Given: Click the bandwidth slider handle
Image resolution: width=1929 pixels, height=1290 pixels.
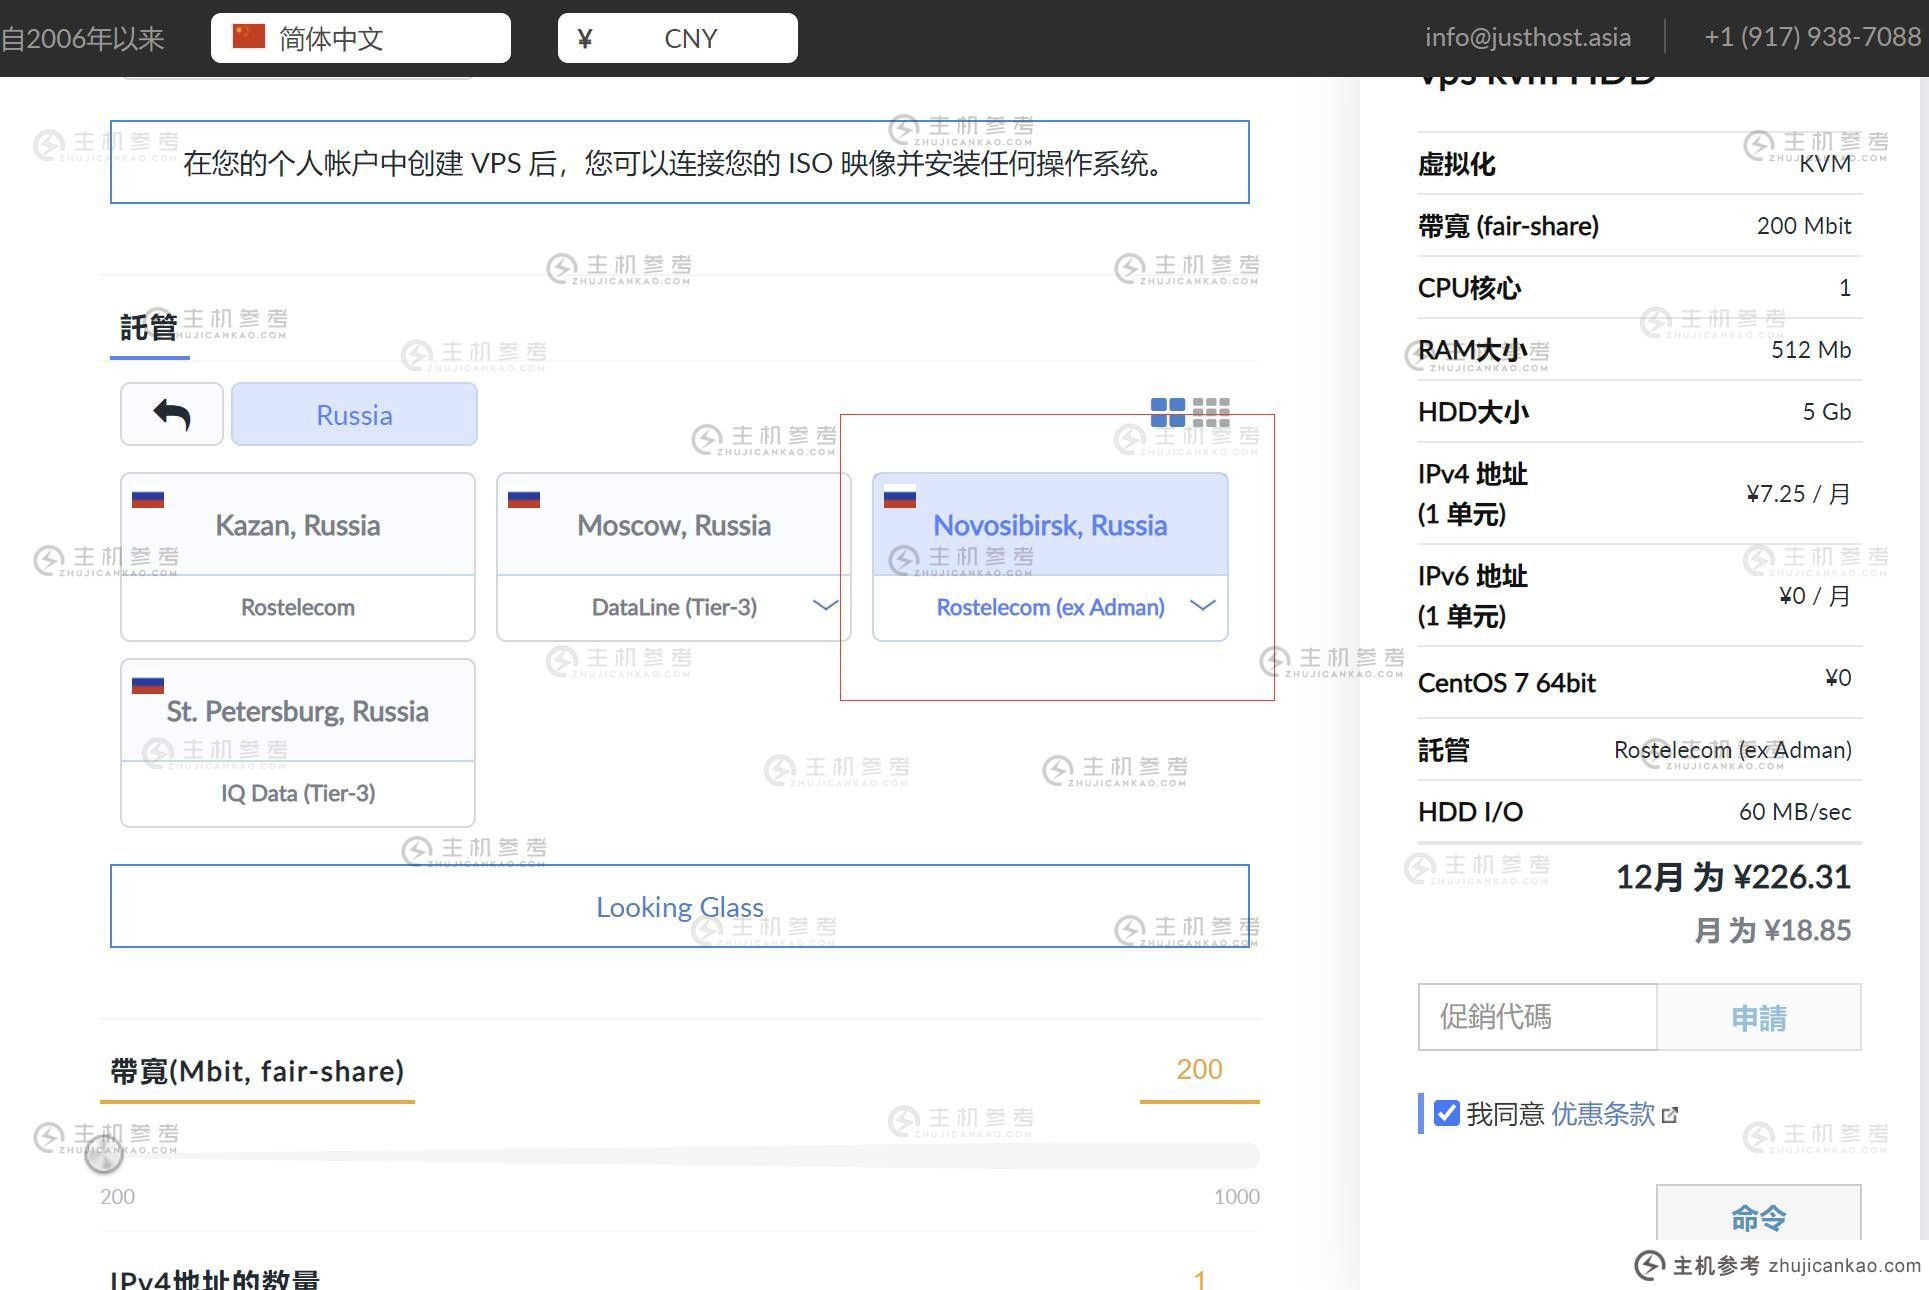Looking at the screenshot, I should click(104, 1155).
